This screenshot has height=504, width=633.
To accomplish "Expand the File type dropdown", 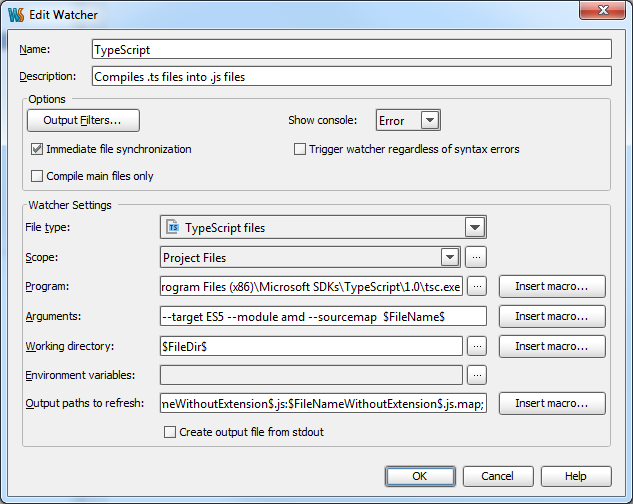I will (475, 227).
